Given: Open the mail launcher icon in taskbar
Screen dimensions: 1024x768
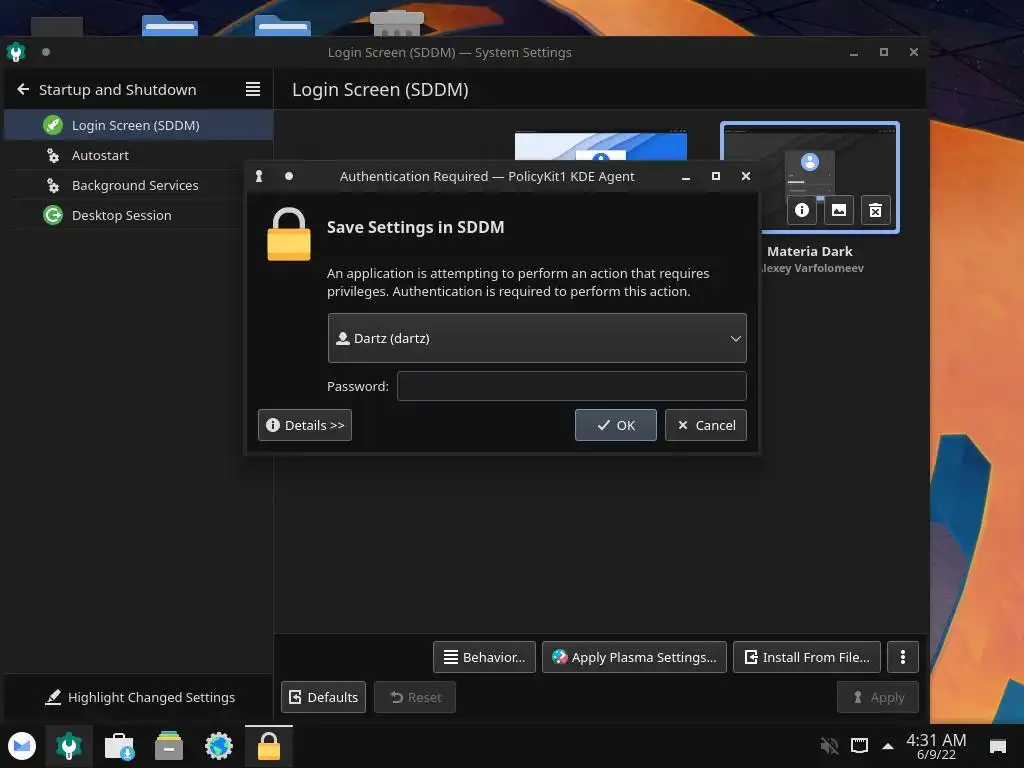Looking at the screenshot, I should coord(22,746).
